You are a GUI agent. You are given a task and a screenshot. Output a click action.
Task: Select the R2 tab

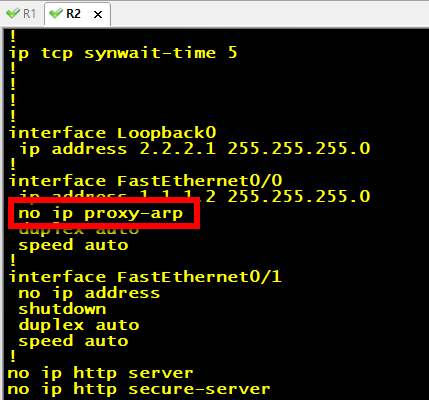77,14
